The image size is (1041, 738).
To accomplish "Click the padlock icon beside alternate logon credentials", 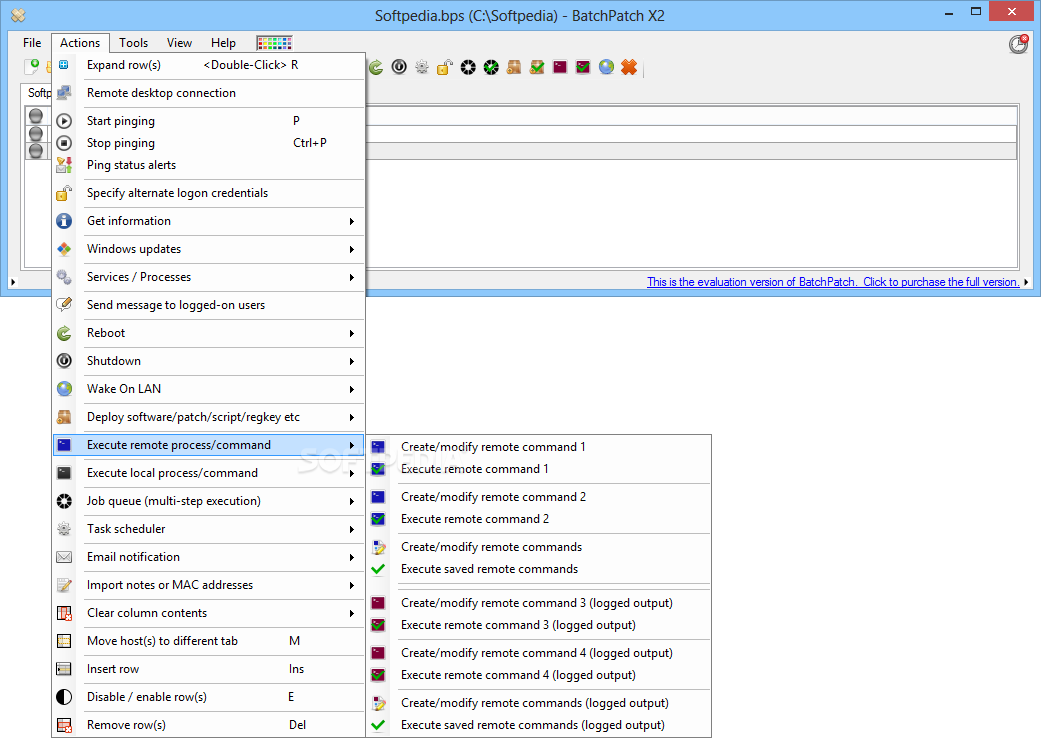I will 64,193.
